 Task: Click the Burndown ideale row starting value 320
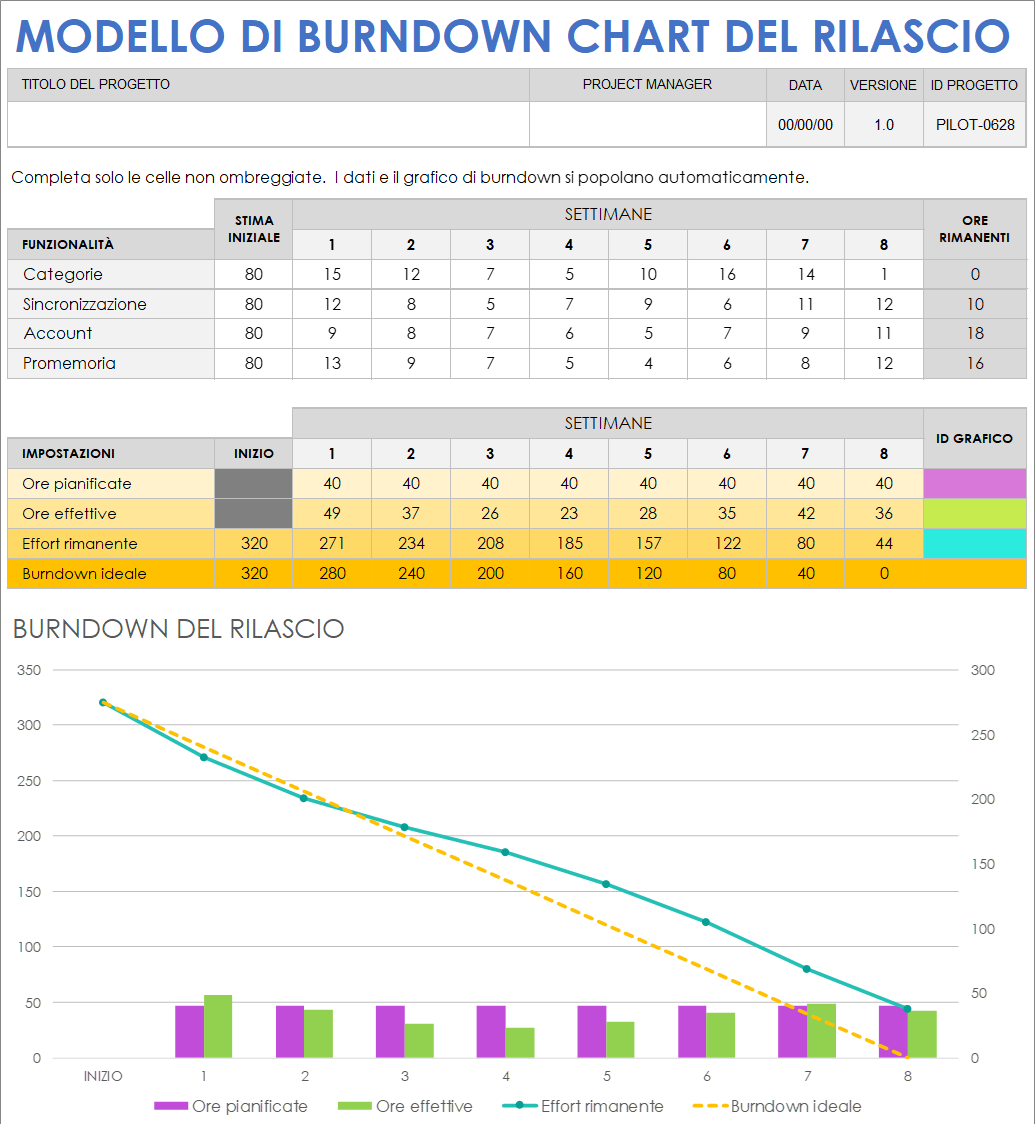[x=253, y=573]
